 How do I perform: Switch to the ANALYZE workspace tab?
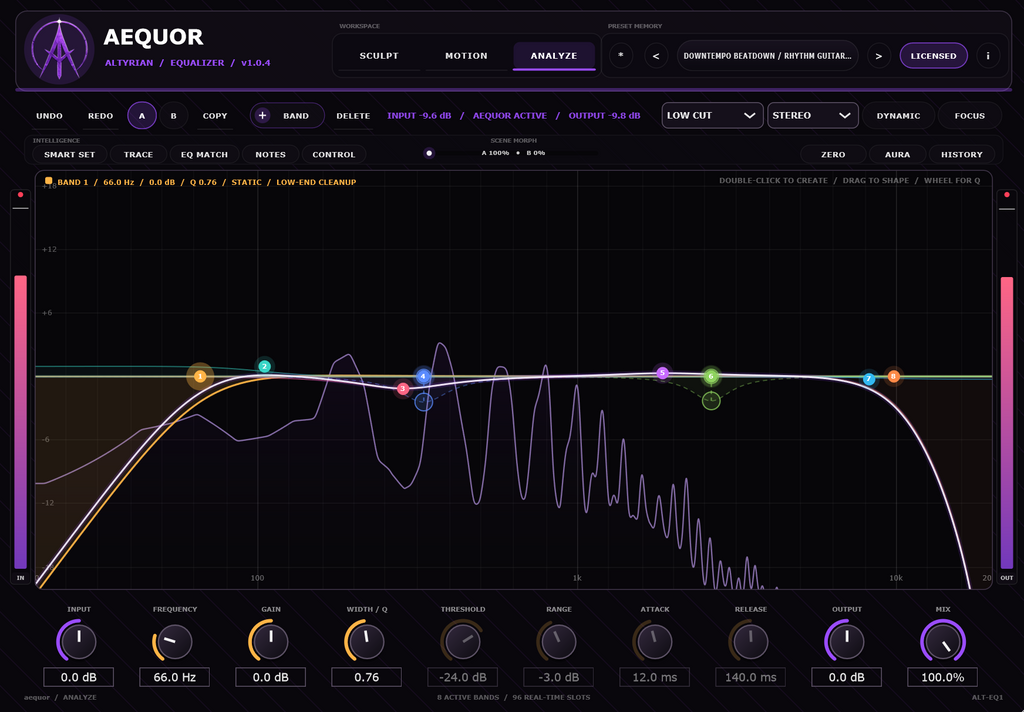pyautogui.click(x=554, y=56)
